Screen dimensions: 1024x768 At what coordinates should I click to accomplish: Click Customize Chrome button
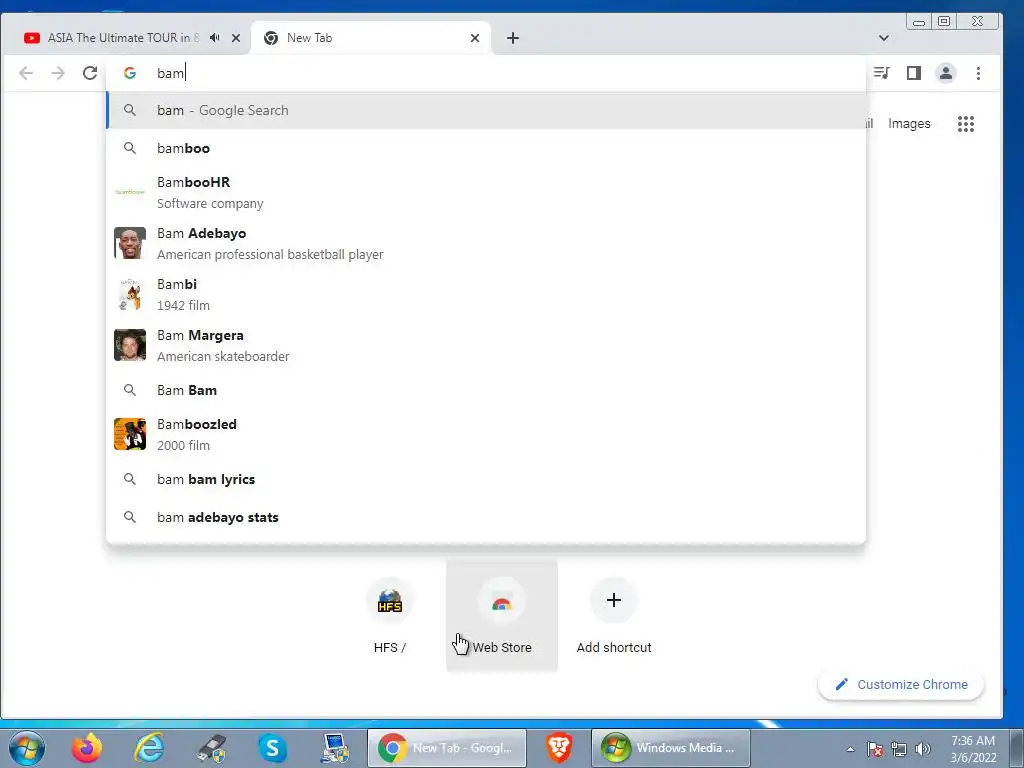click(x=901, y=684)
